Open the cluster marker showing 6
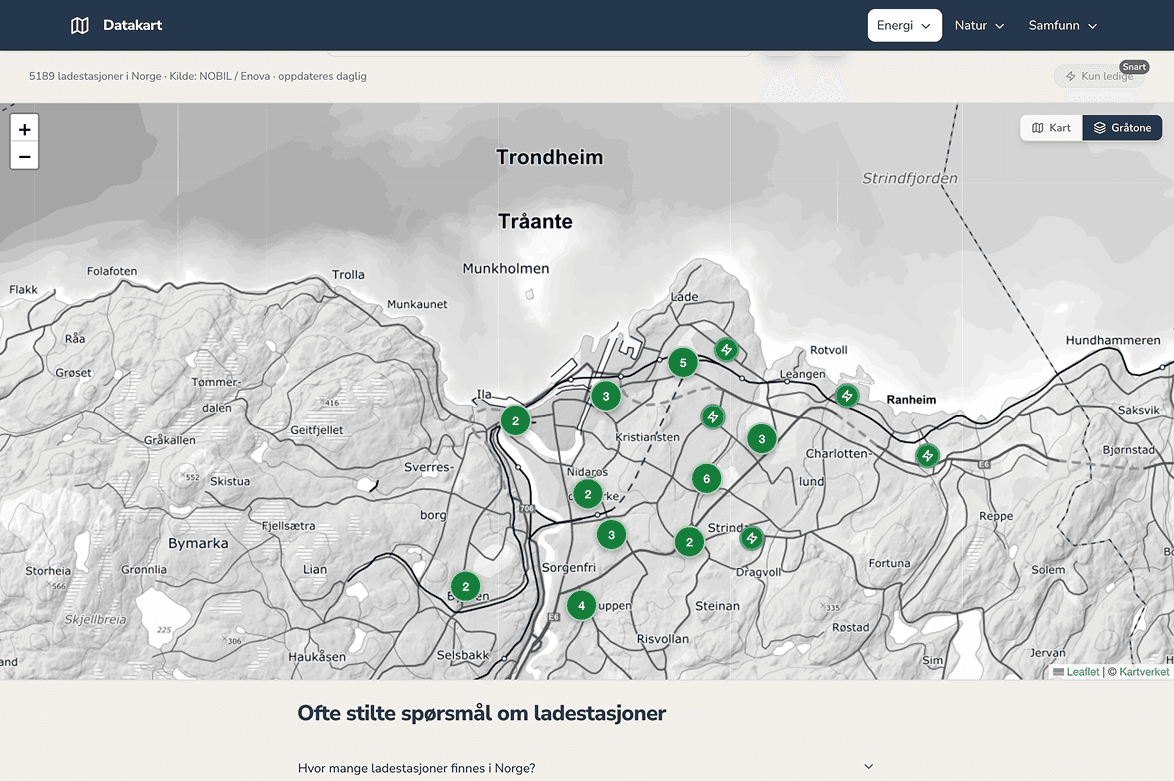Screen dimensions: 1174x781 pos(706,478)
